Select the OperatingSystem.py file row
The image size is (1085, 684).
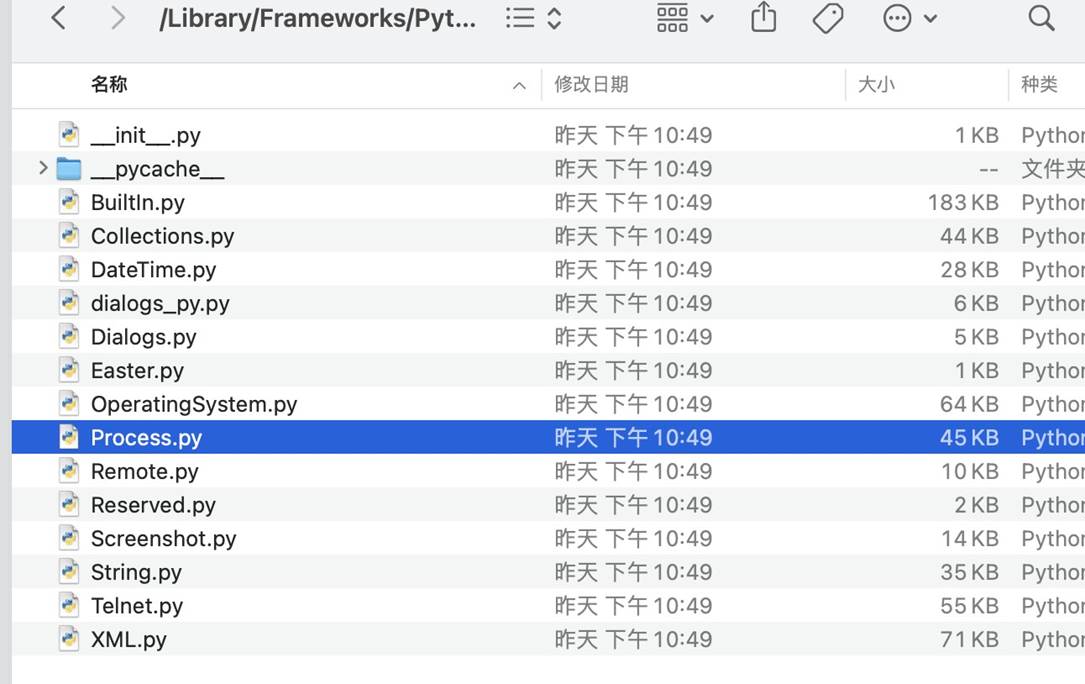[194, 404]
